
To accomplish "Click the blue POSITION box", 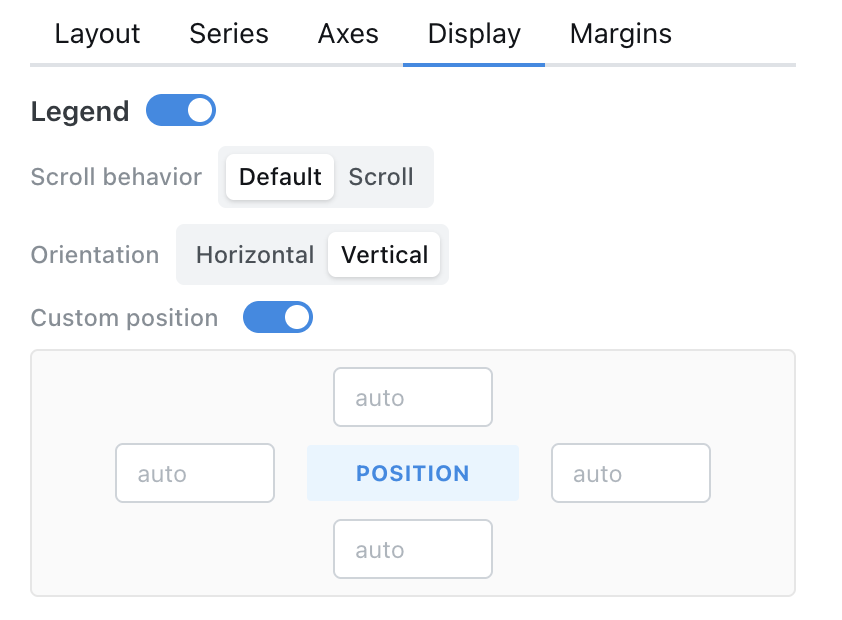I will pos(412,474).
